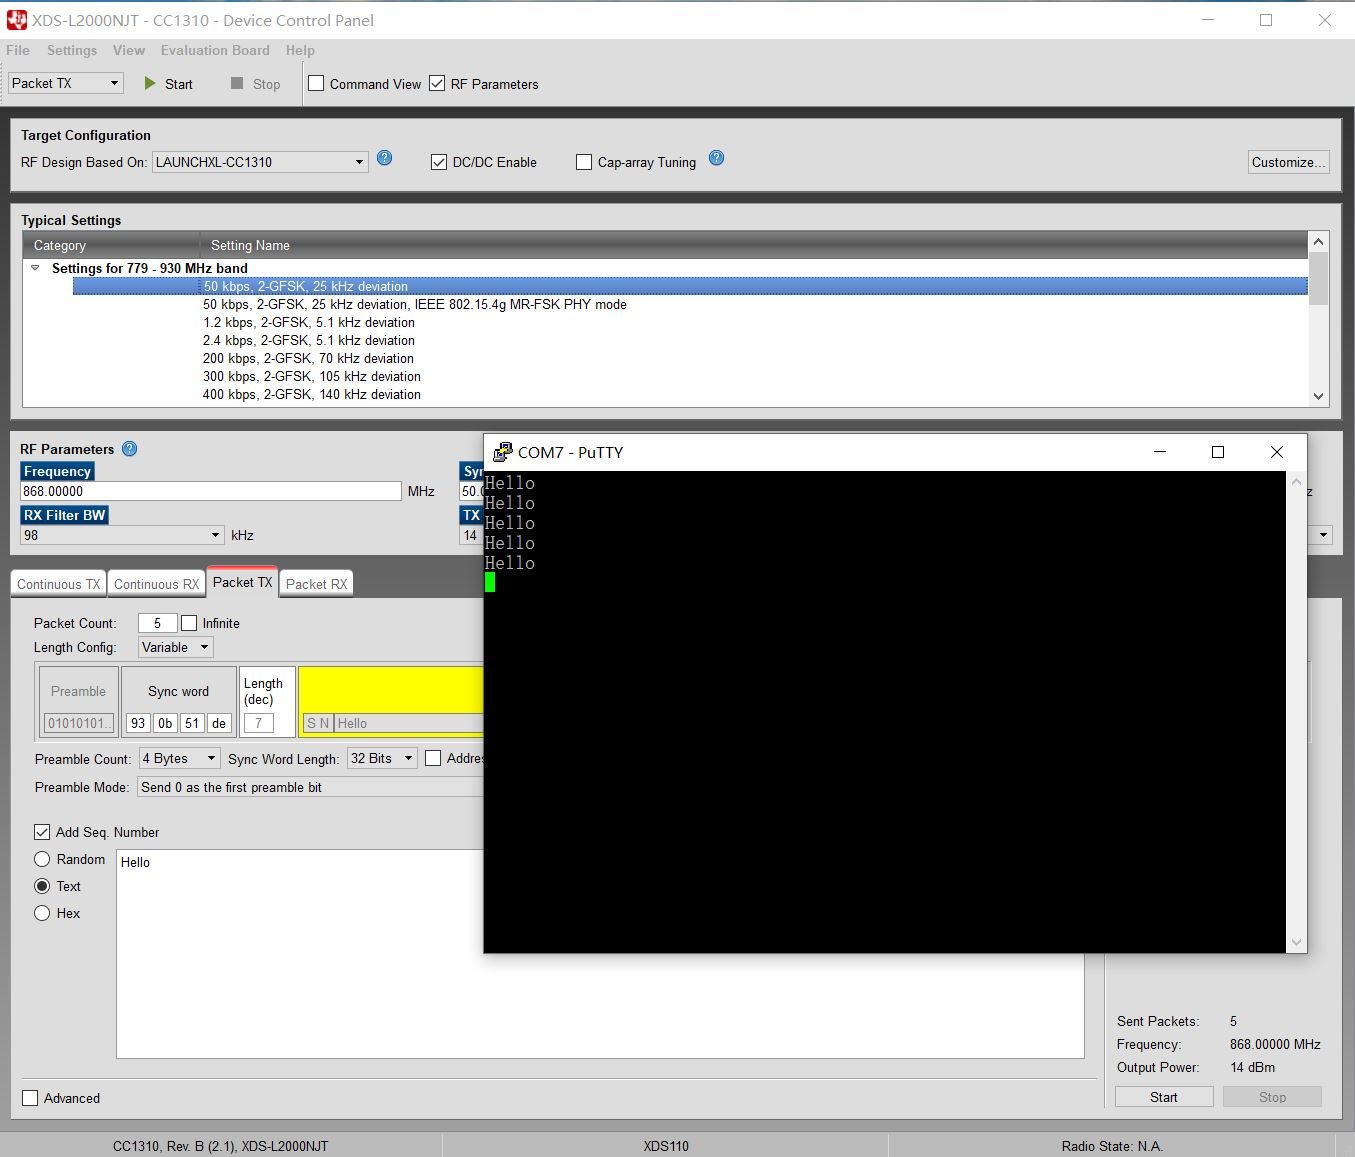Open the Length Config Variable dropdown

point(175,647)
